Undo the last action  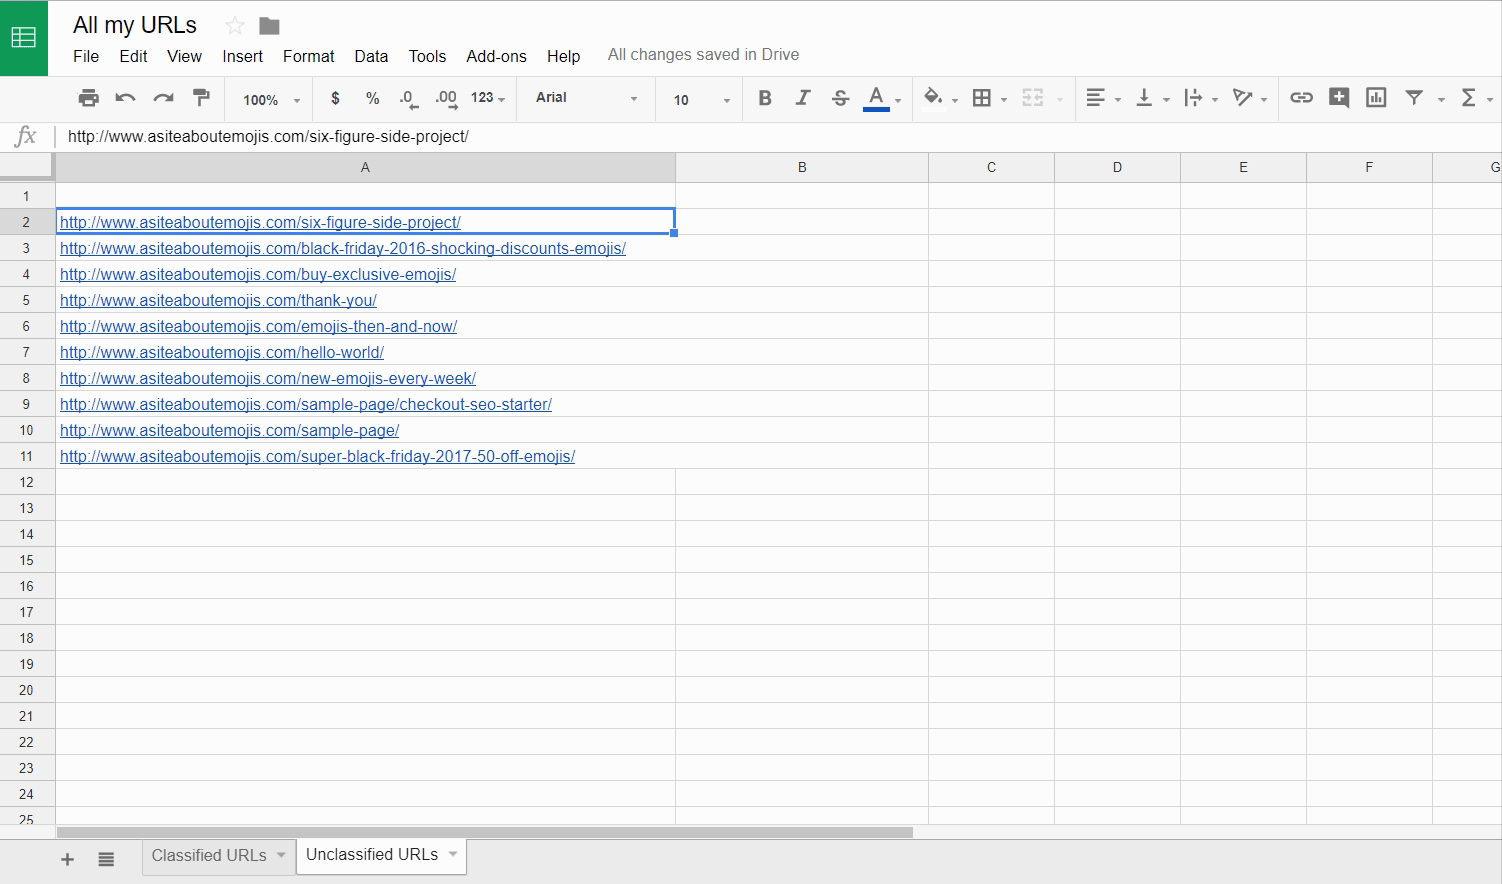(126, 98)
